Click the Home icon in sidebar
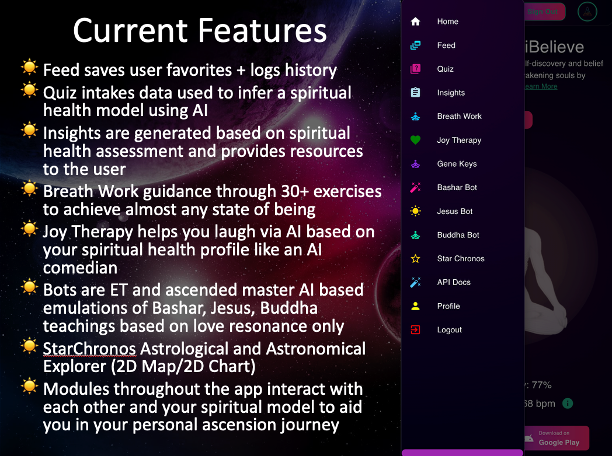This screenshot has width=612, height=456. pyautogui.click(x=415, y=21)
